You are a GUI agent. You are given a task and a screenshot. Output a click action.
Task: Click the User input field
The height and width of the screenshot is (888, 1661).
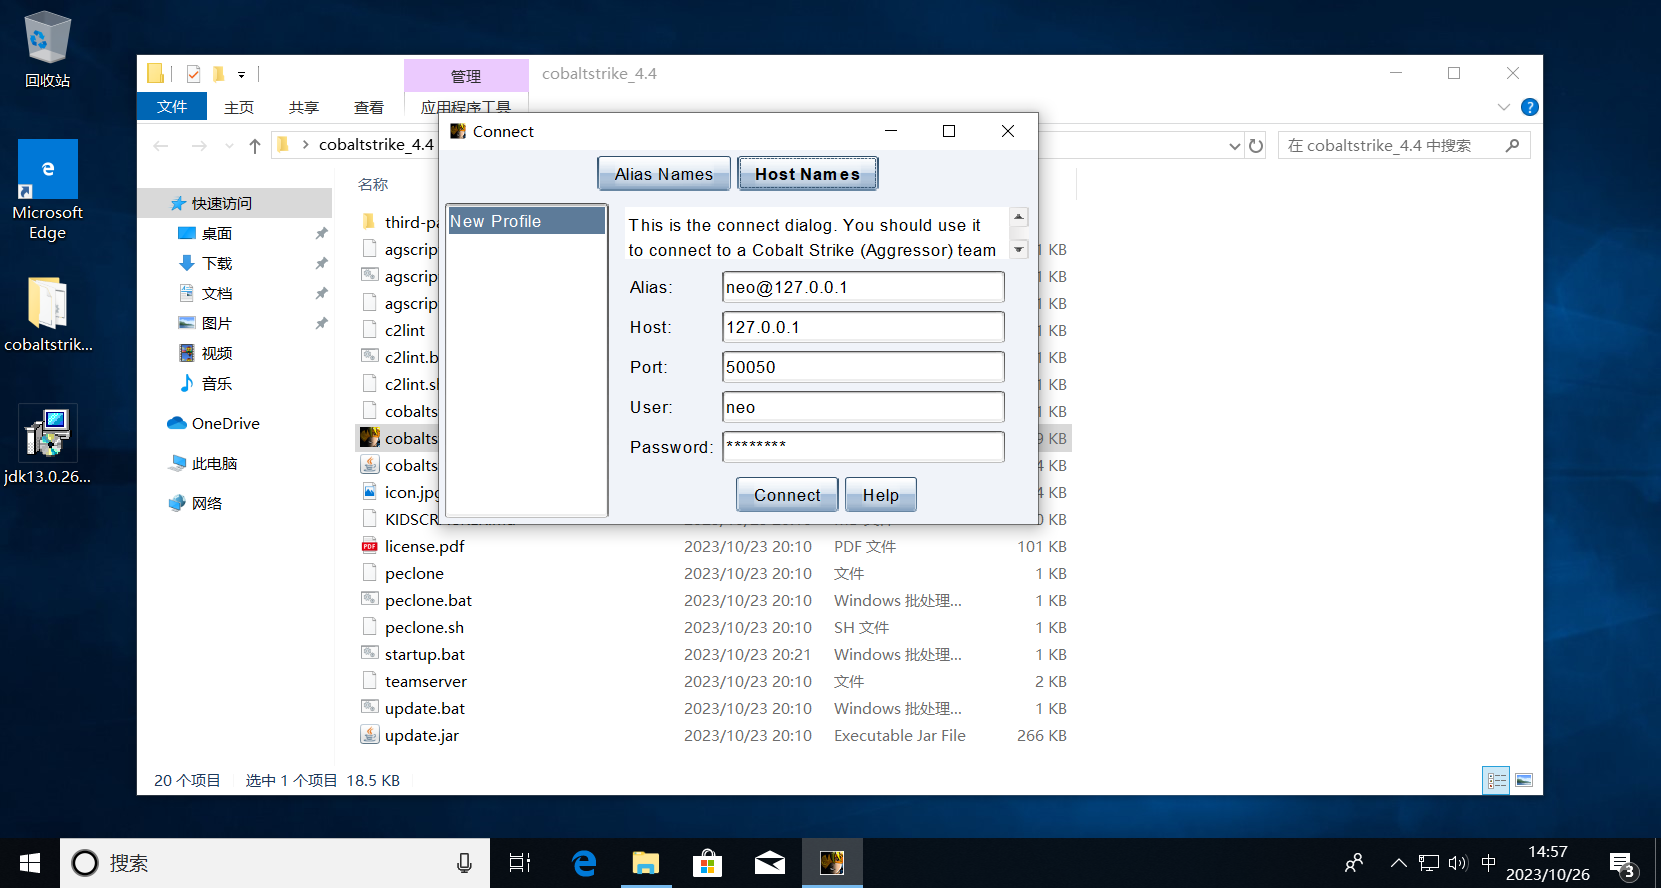pos(863,407)
